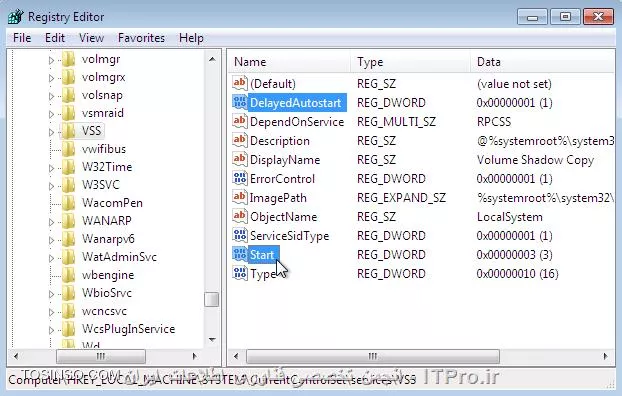This screenshot has width=622, height=396.
Task: Expand the W3SVC key
Action: (x=51, y=186)
